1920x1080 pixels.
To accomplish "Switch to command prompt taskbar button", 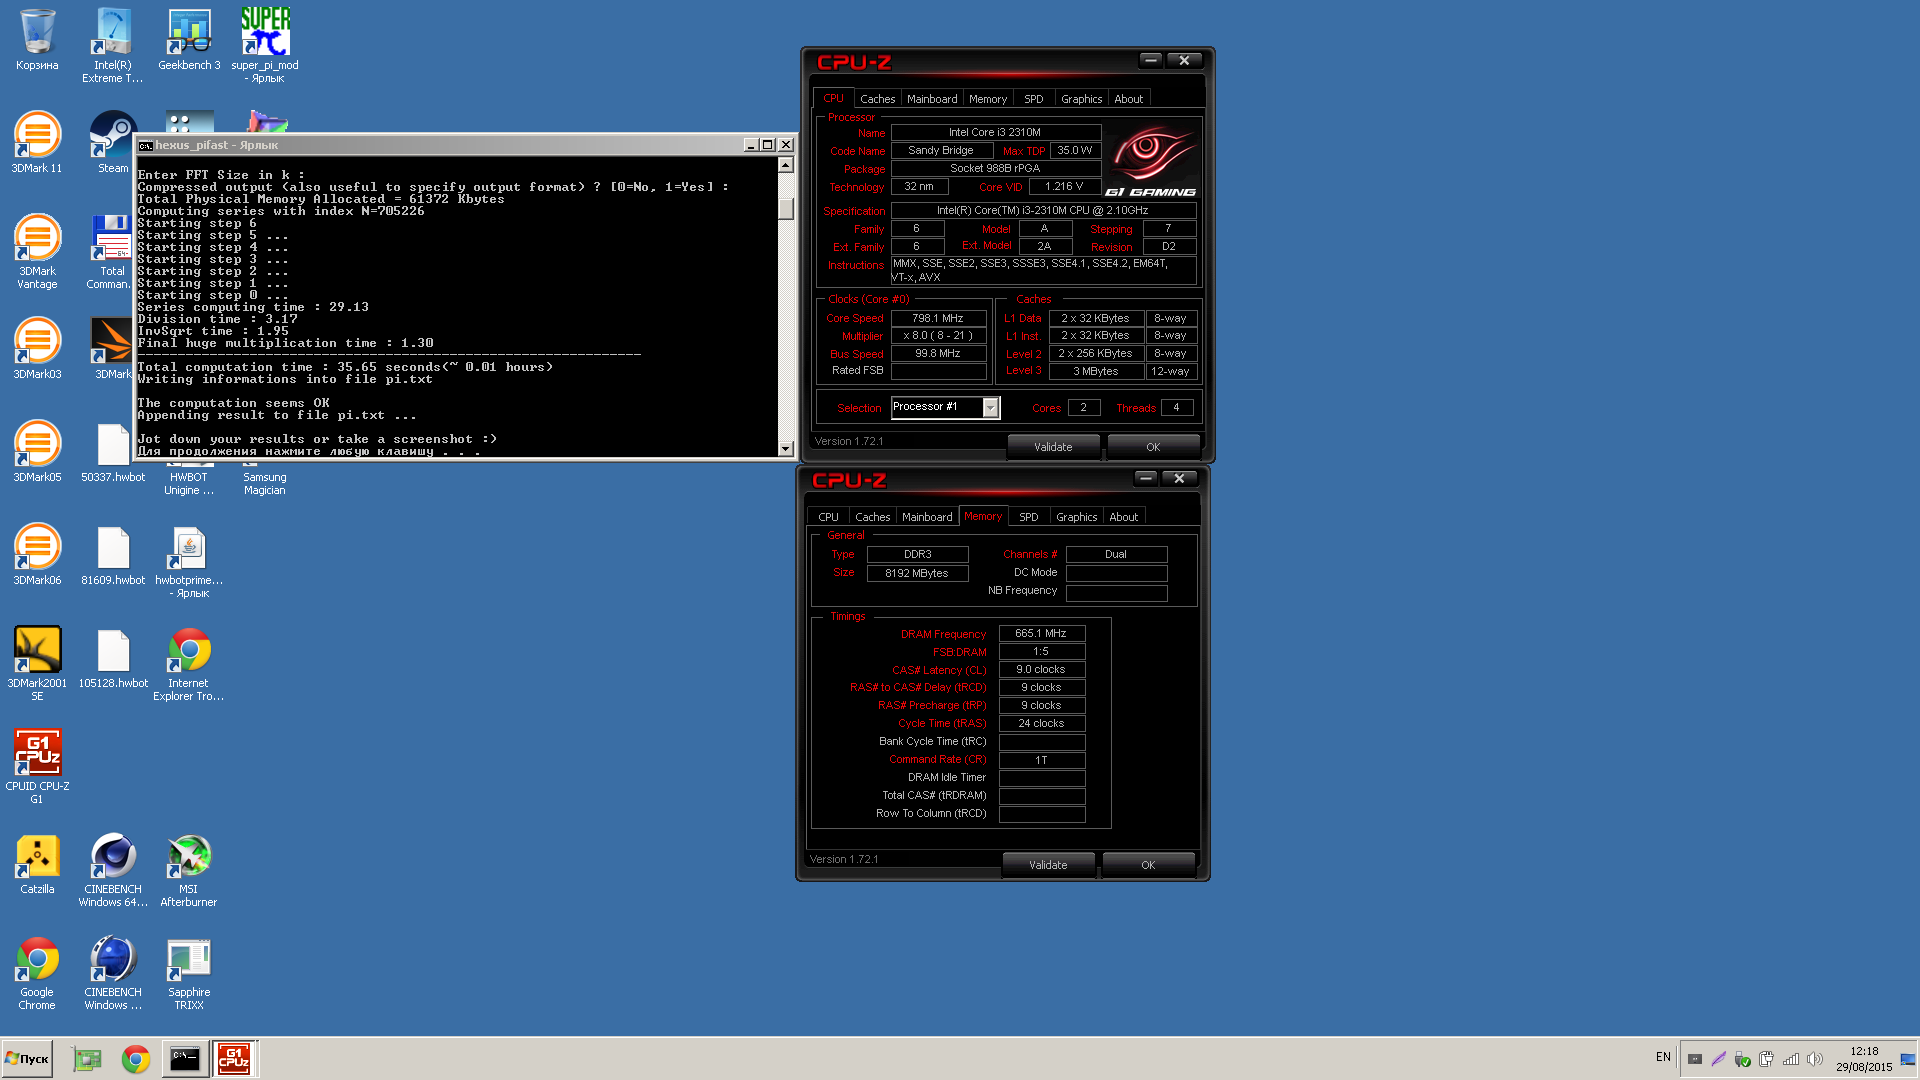I will tap(185, 1058).
